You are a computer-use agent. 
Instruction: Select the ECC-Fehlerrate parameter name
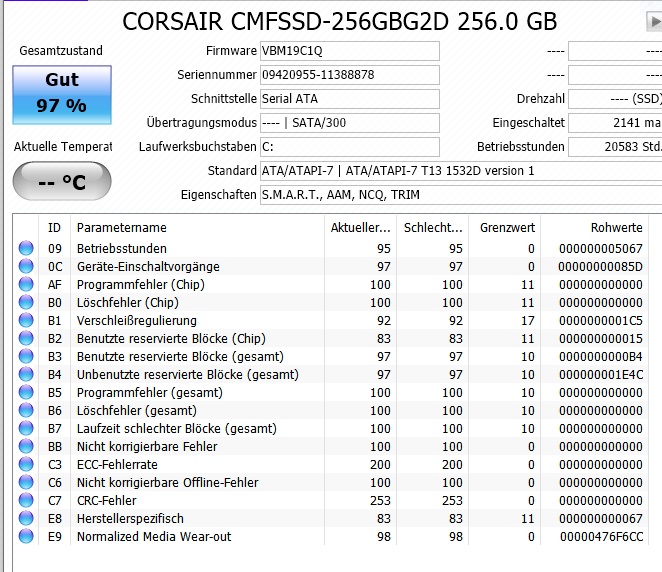[x=117, y=465]
